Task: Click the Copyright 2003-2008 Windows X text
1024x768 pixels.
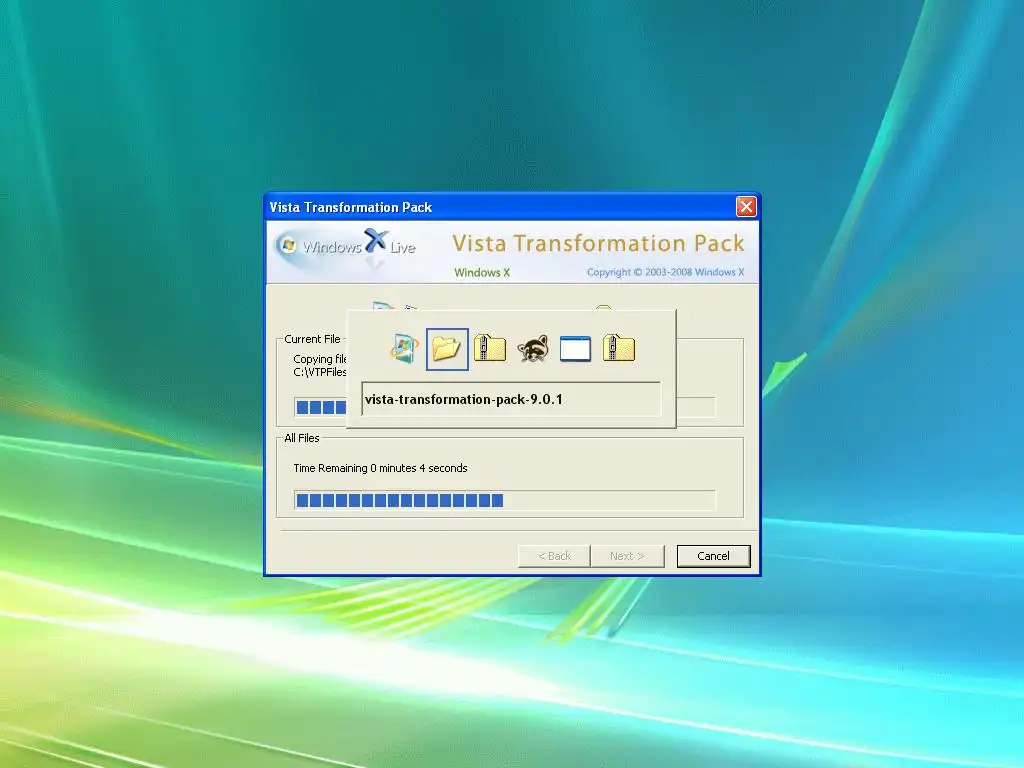Action: coord(665,272)
